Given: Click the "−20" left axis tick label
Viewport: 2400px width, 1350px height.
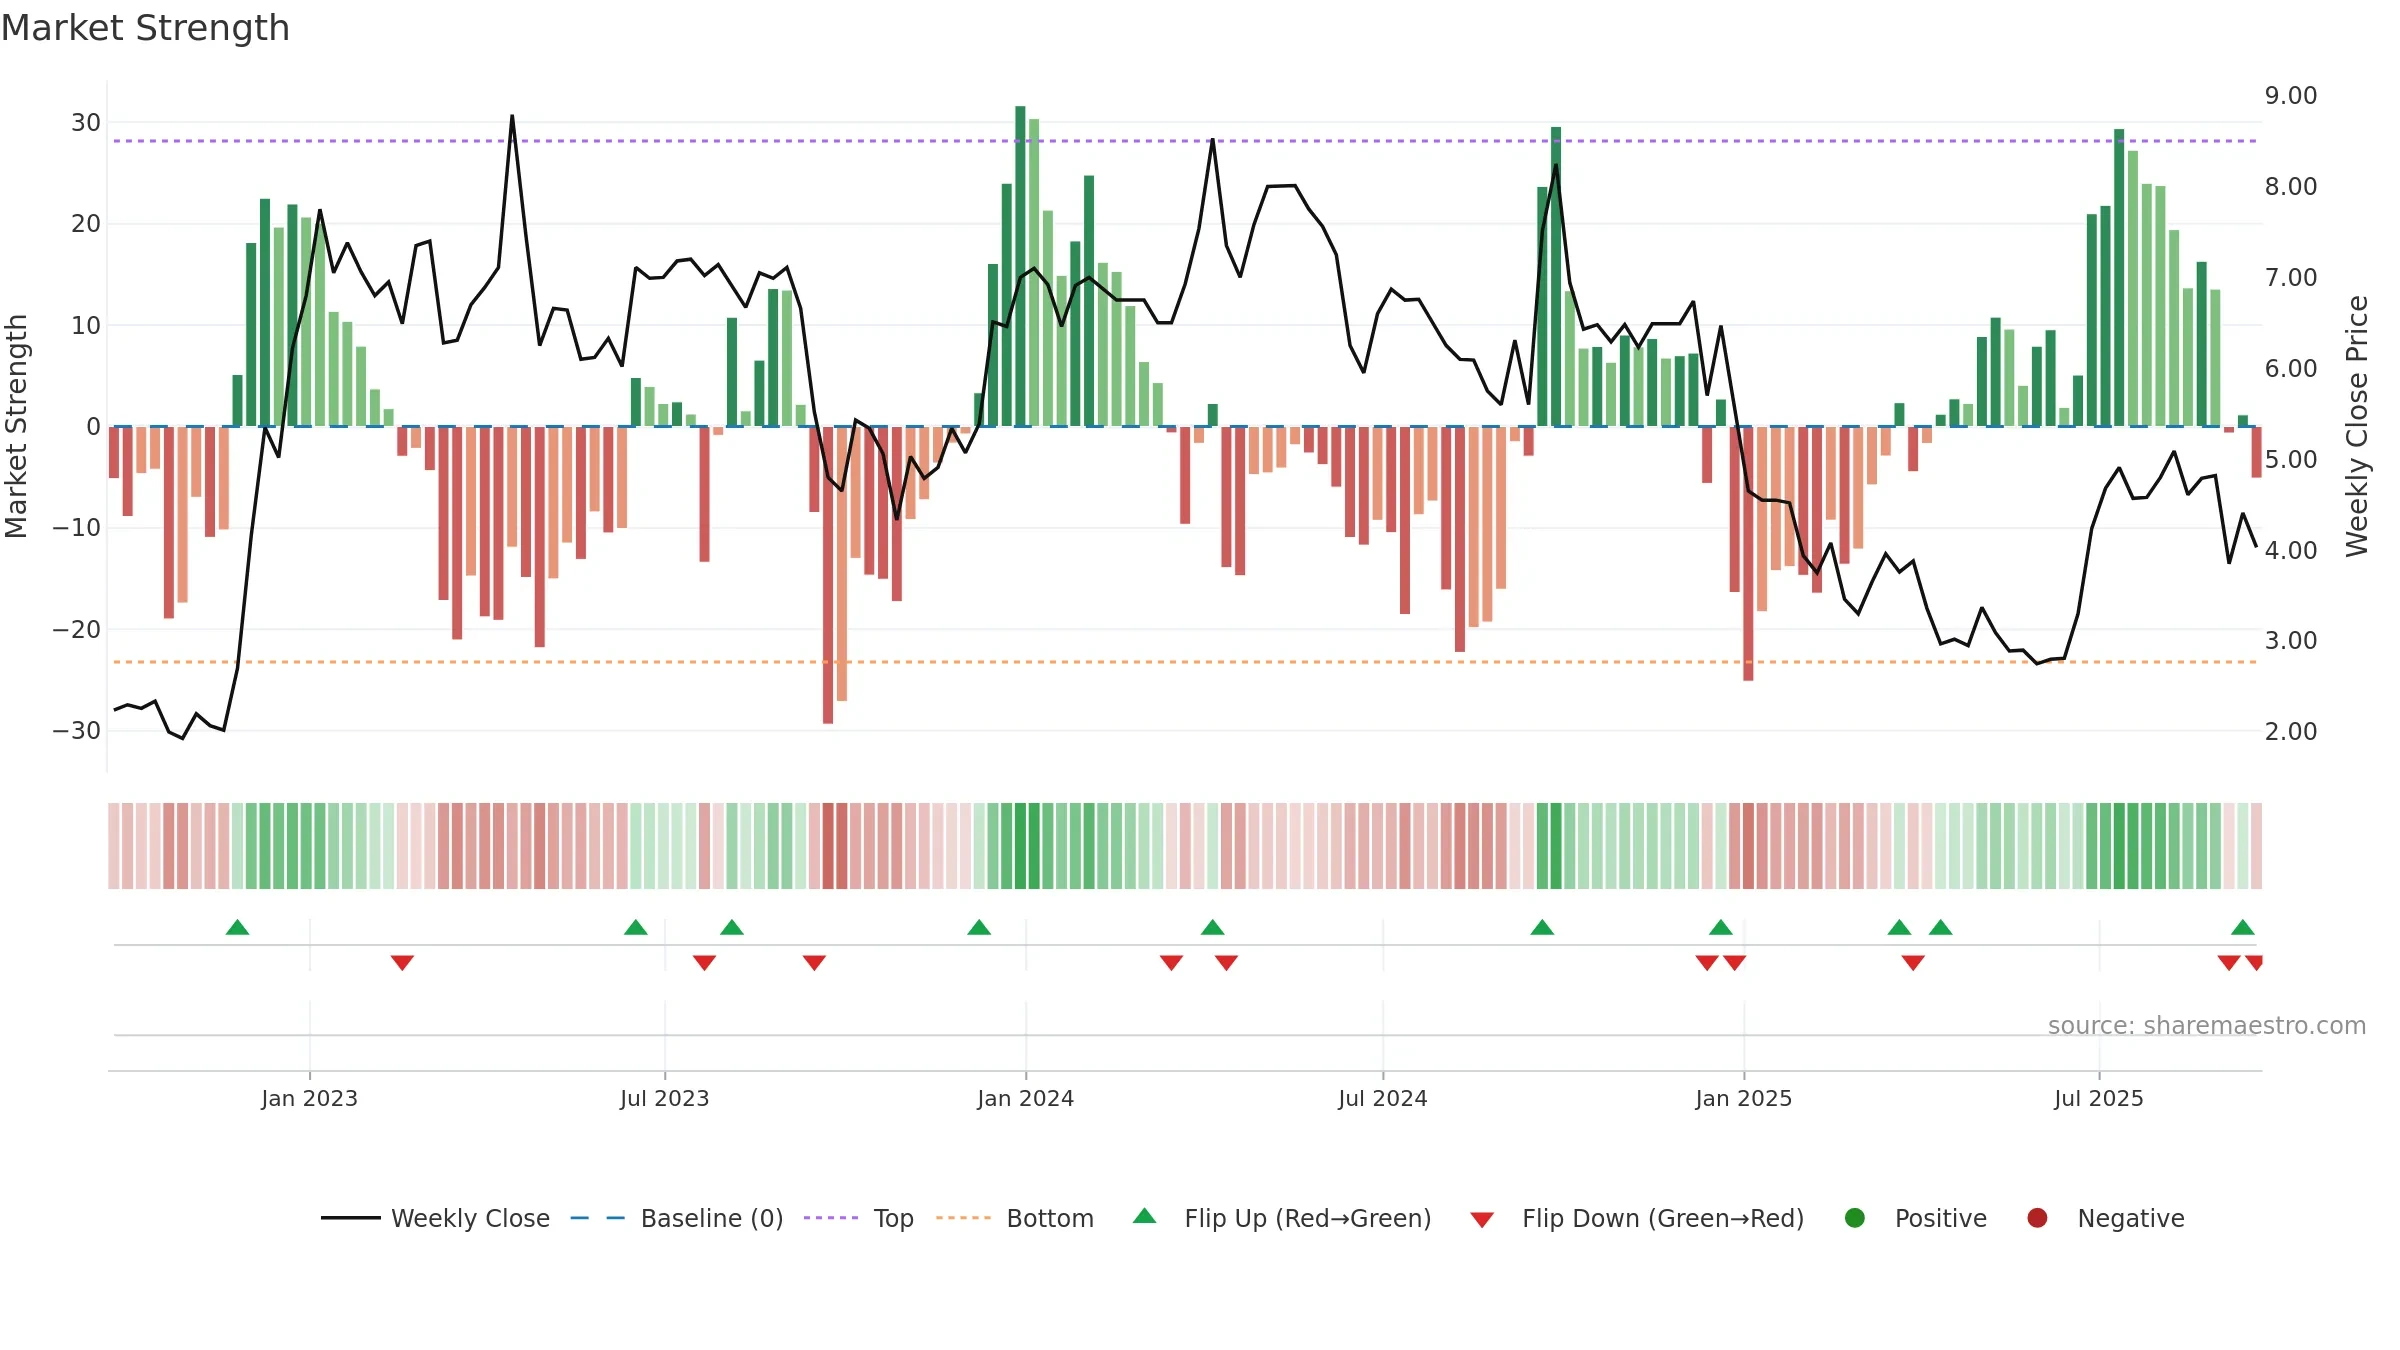Looking at the screenshot, I should [77, 630].
